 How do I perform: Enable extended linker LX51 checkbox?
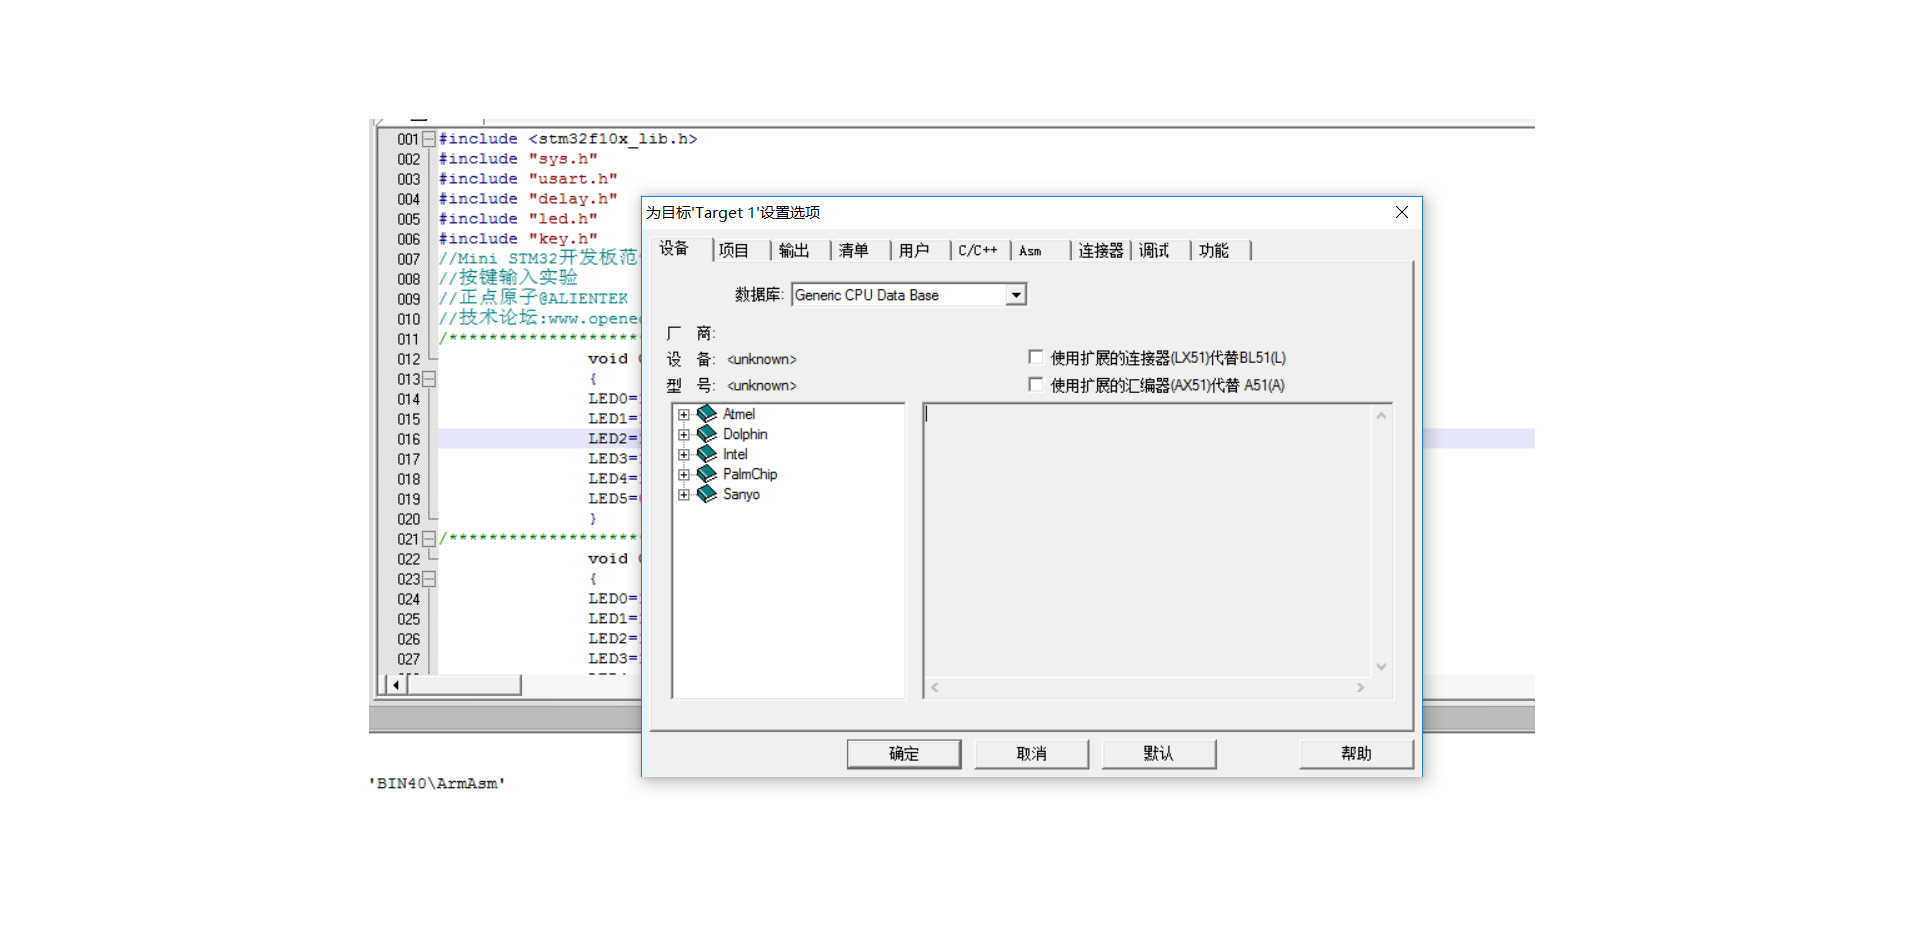click(x=1036, y=357)
